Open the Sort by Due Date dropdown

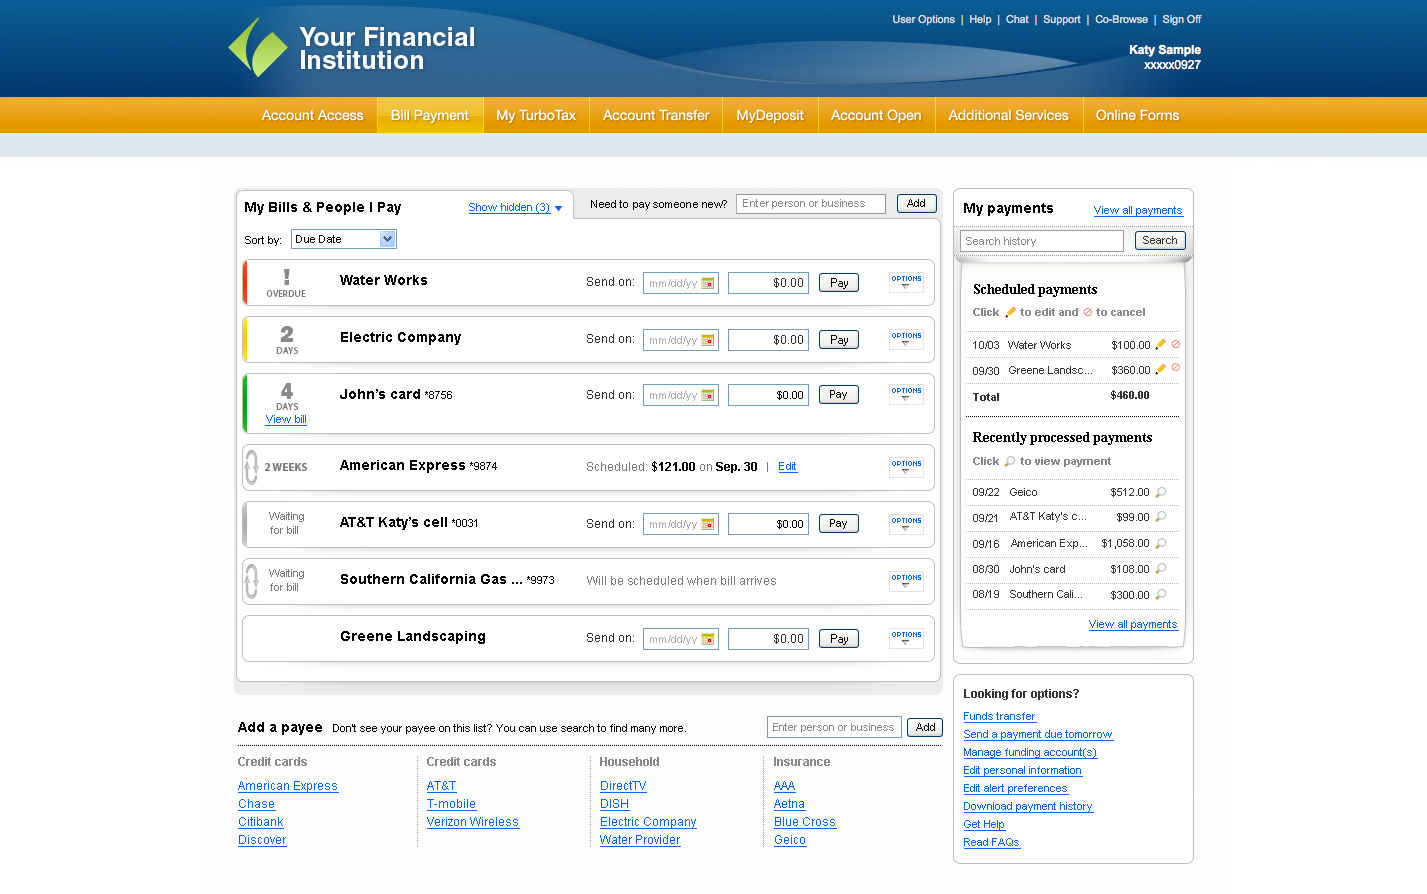(343, 239)
